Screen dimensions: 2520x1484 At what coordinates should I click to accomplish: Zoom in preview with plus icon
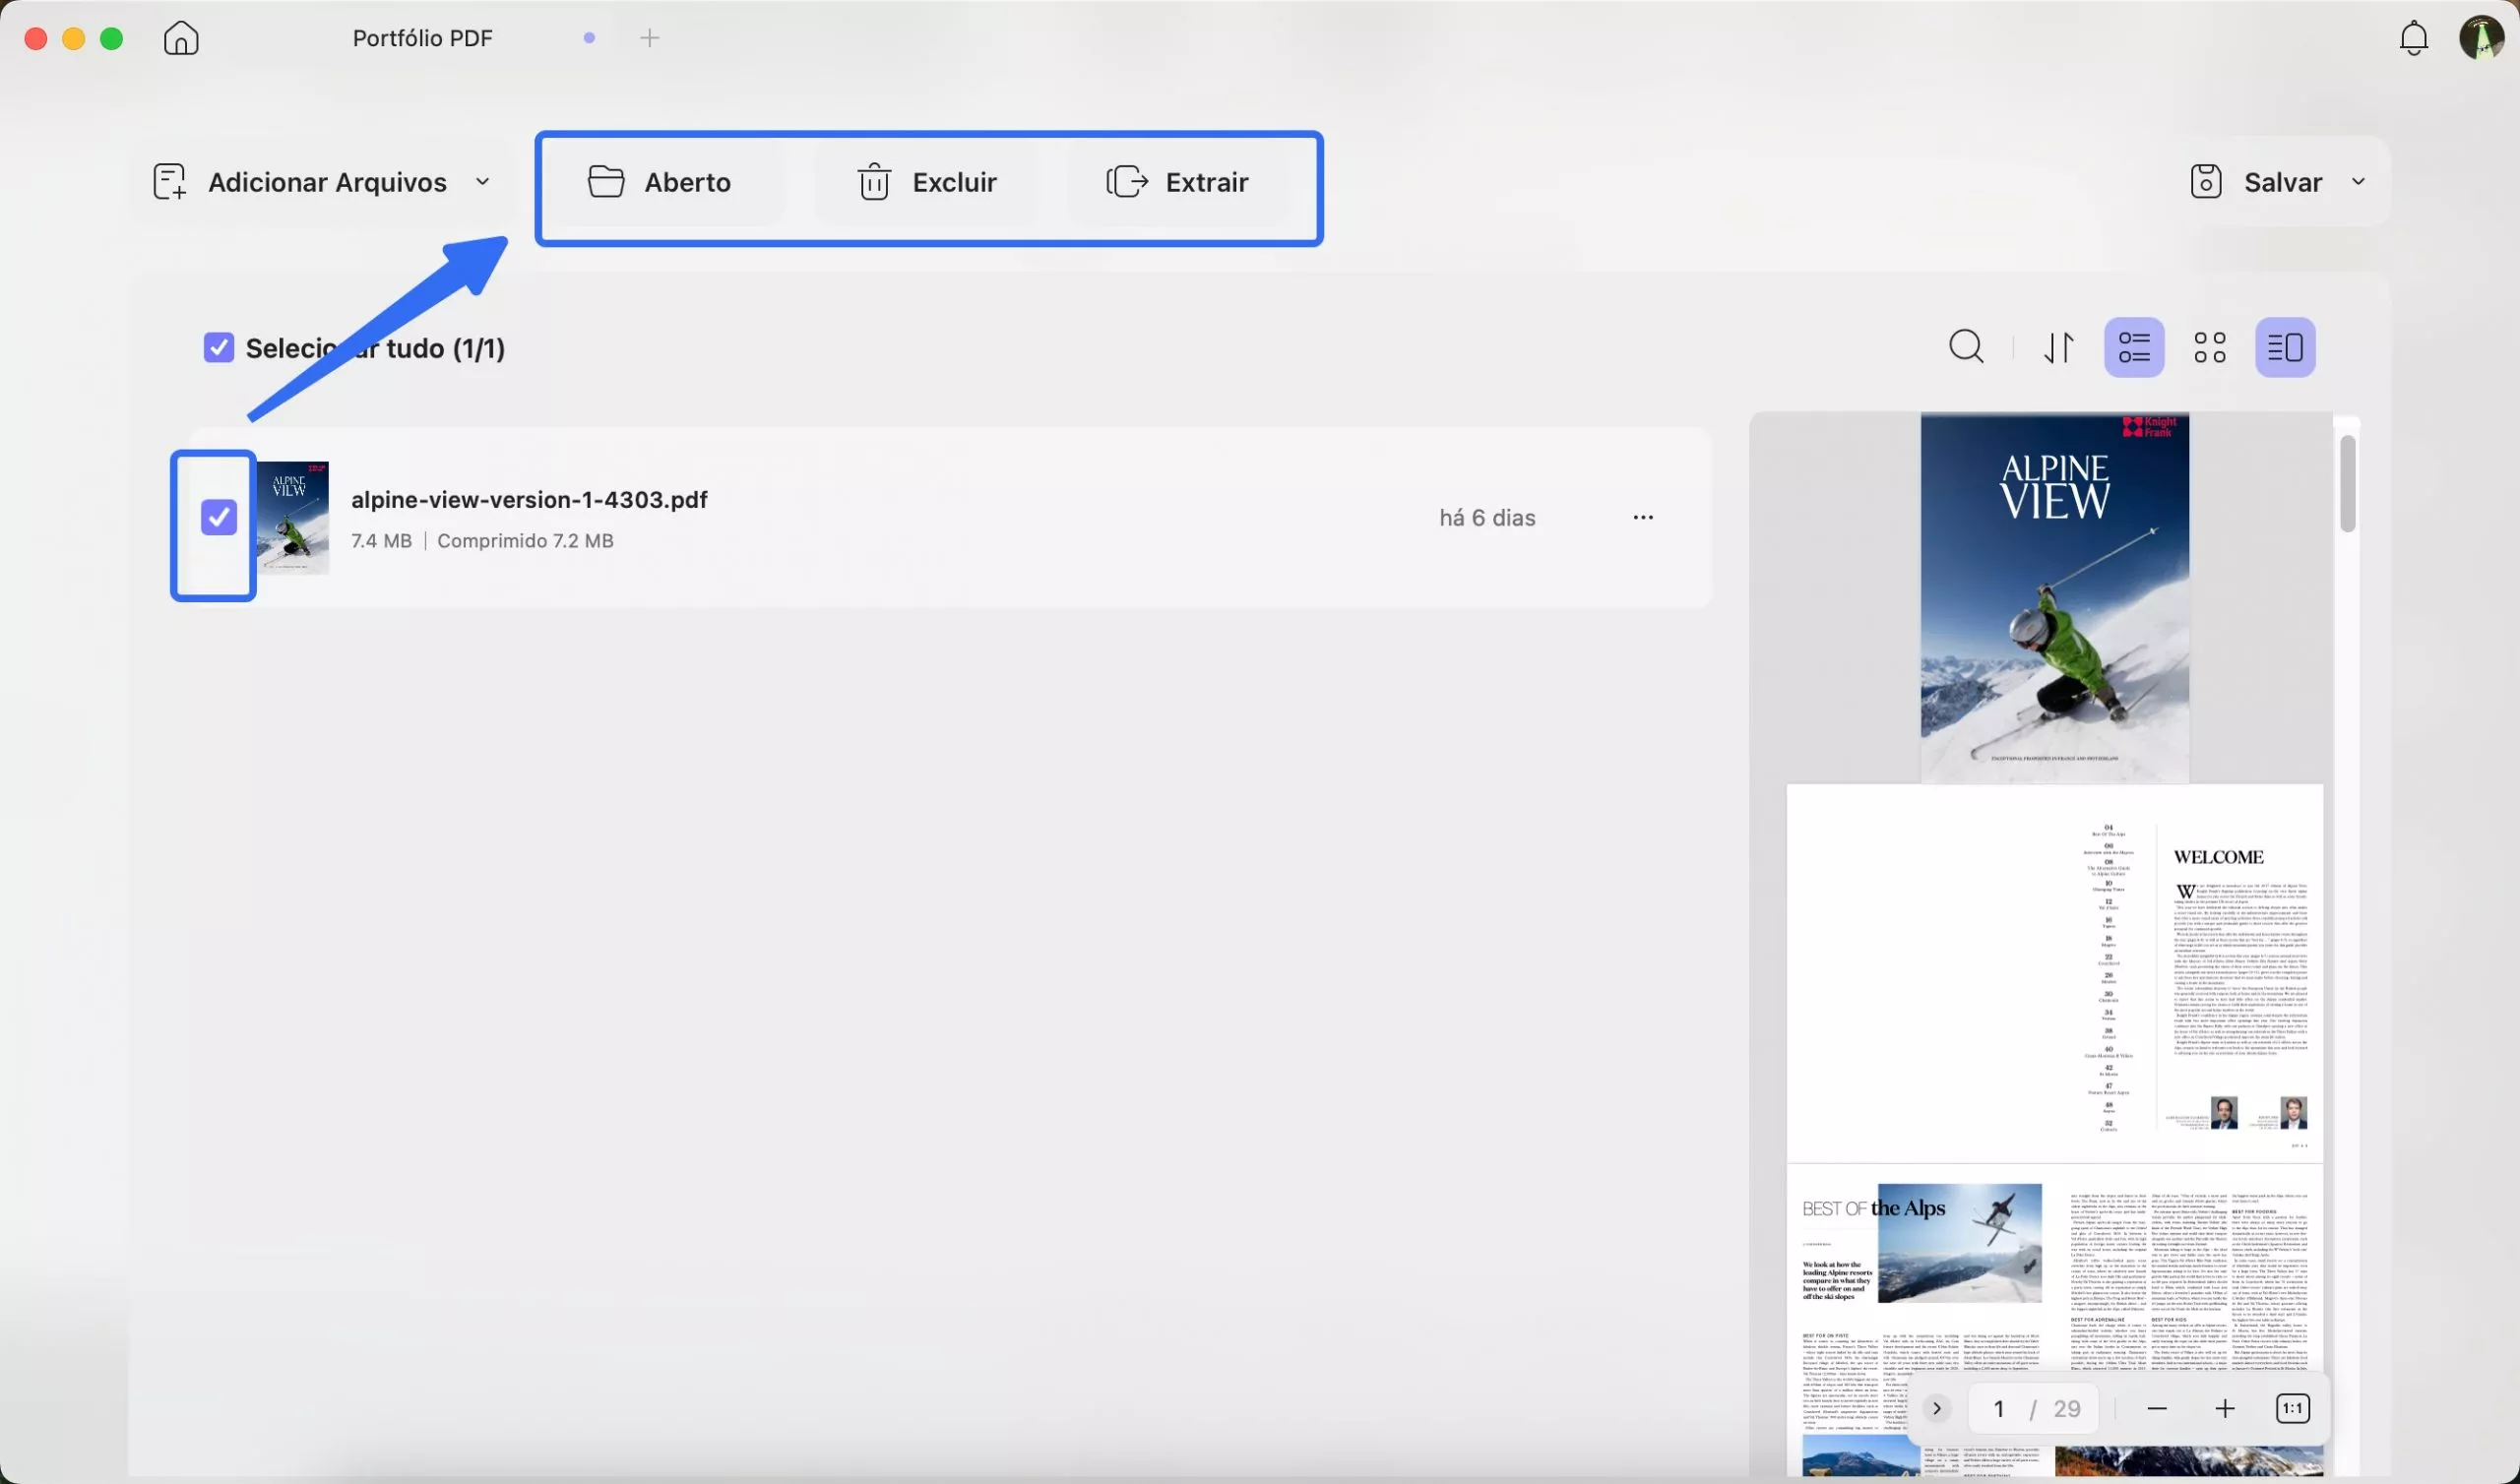(2224, 1409)
